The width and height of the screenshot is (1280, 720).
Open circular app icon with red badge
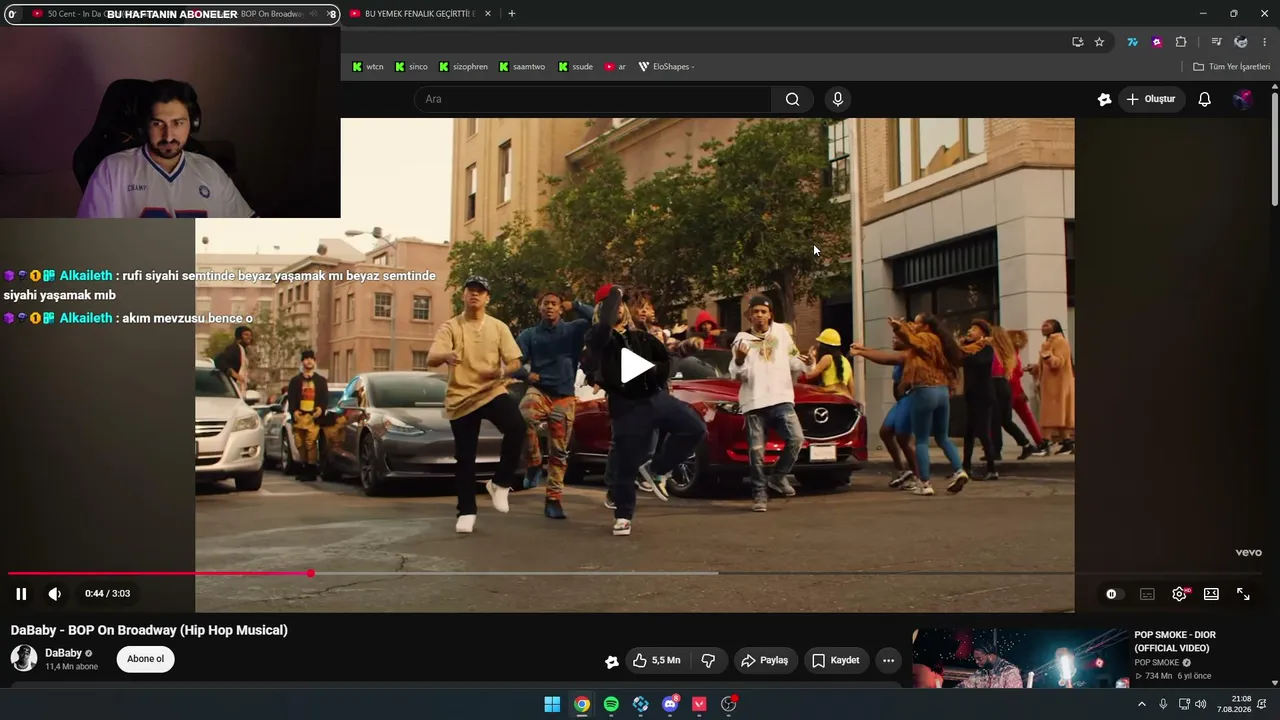click(729, 704)
